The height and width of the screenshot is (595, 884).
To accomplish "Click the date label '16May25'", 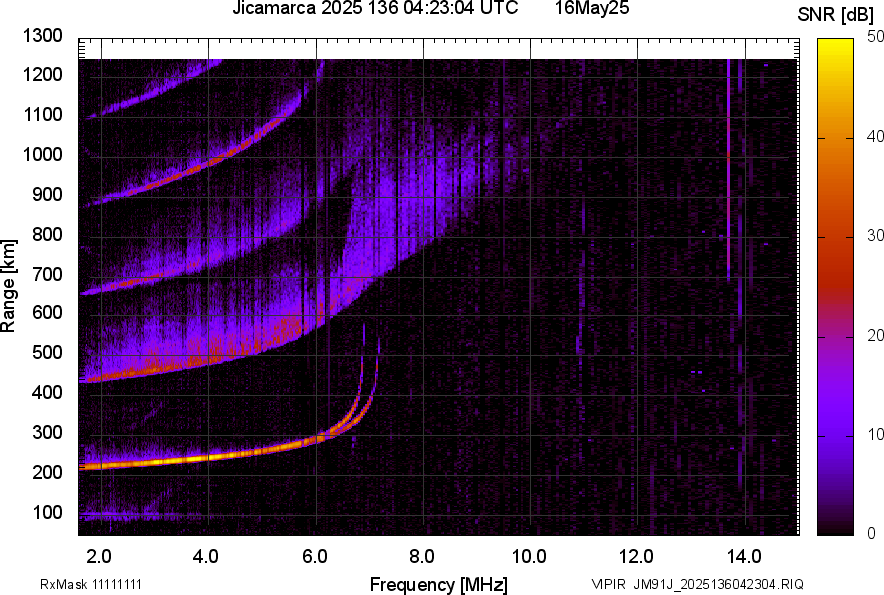I will (591, 8).
